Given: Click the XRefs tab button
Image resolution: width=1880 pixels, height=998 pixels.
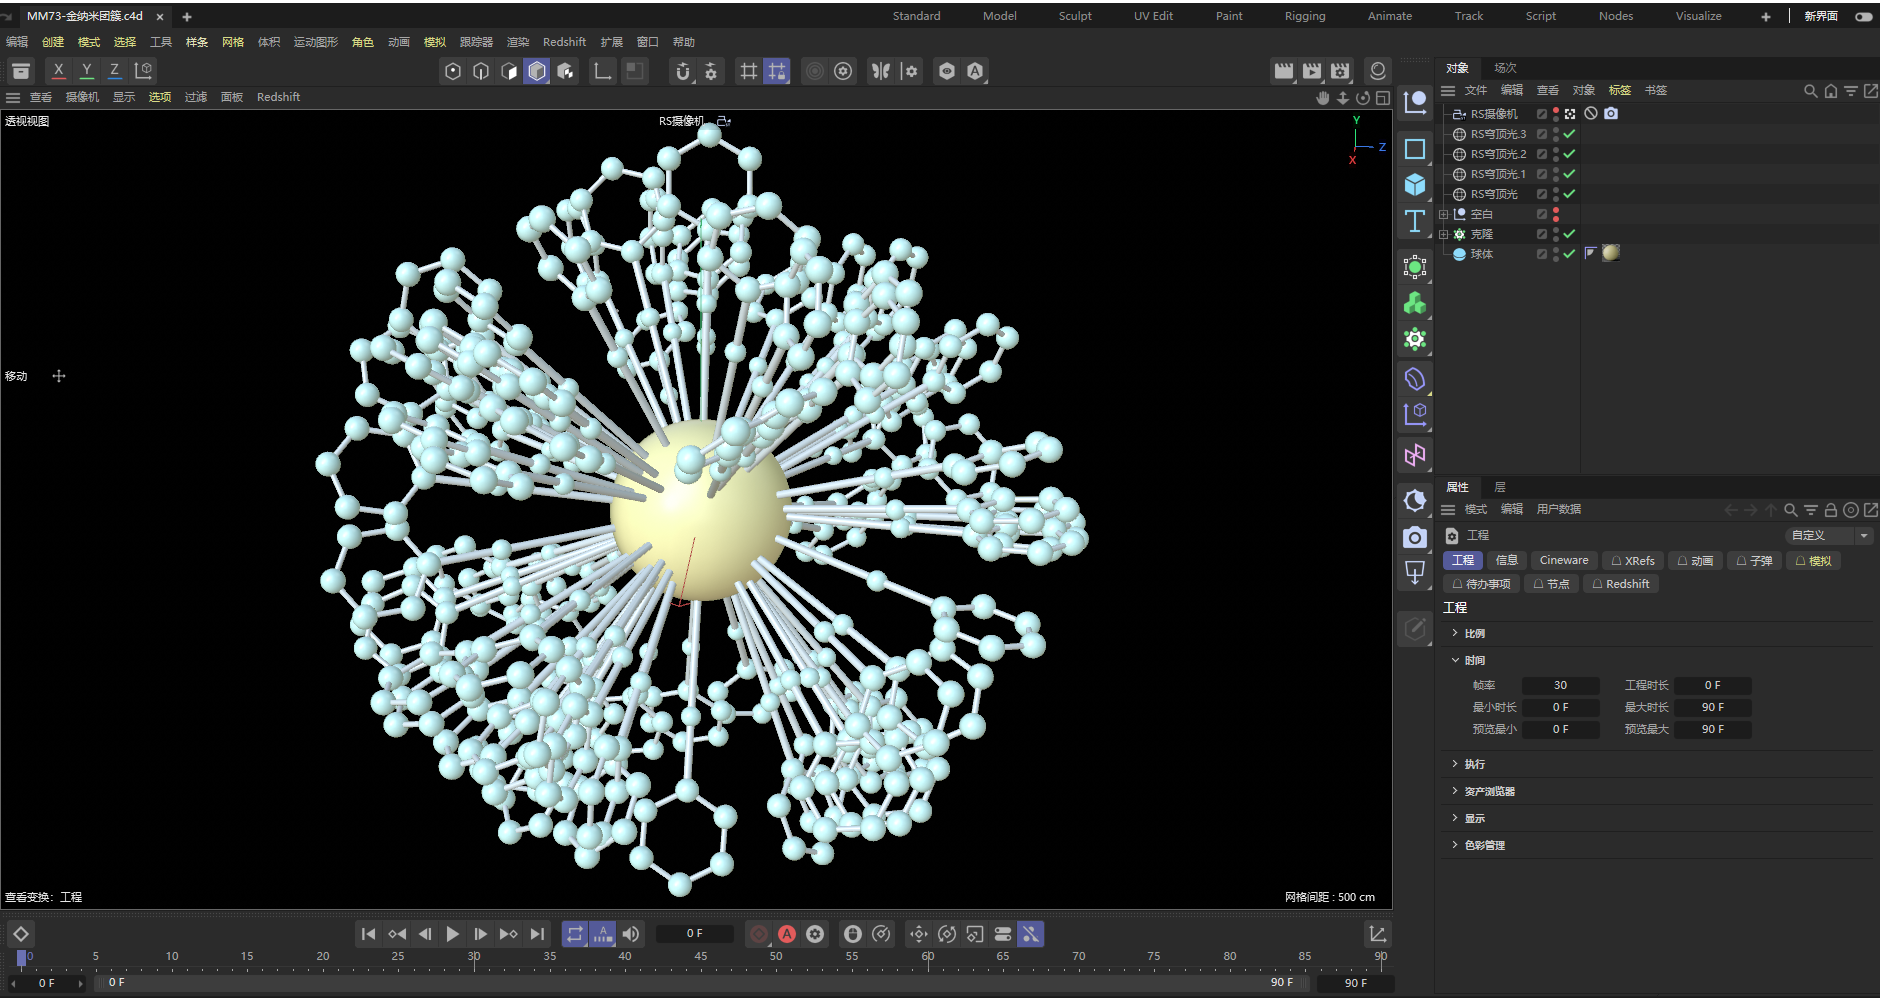Looking at the screenshot, I should coord(1633,561).
